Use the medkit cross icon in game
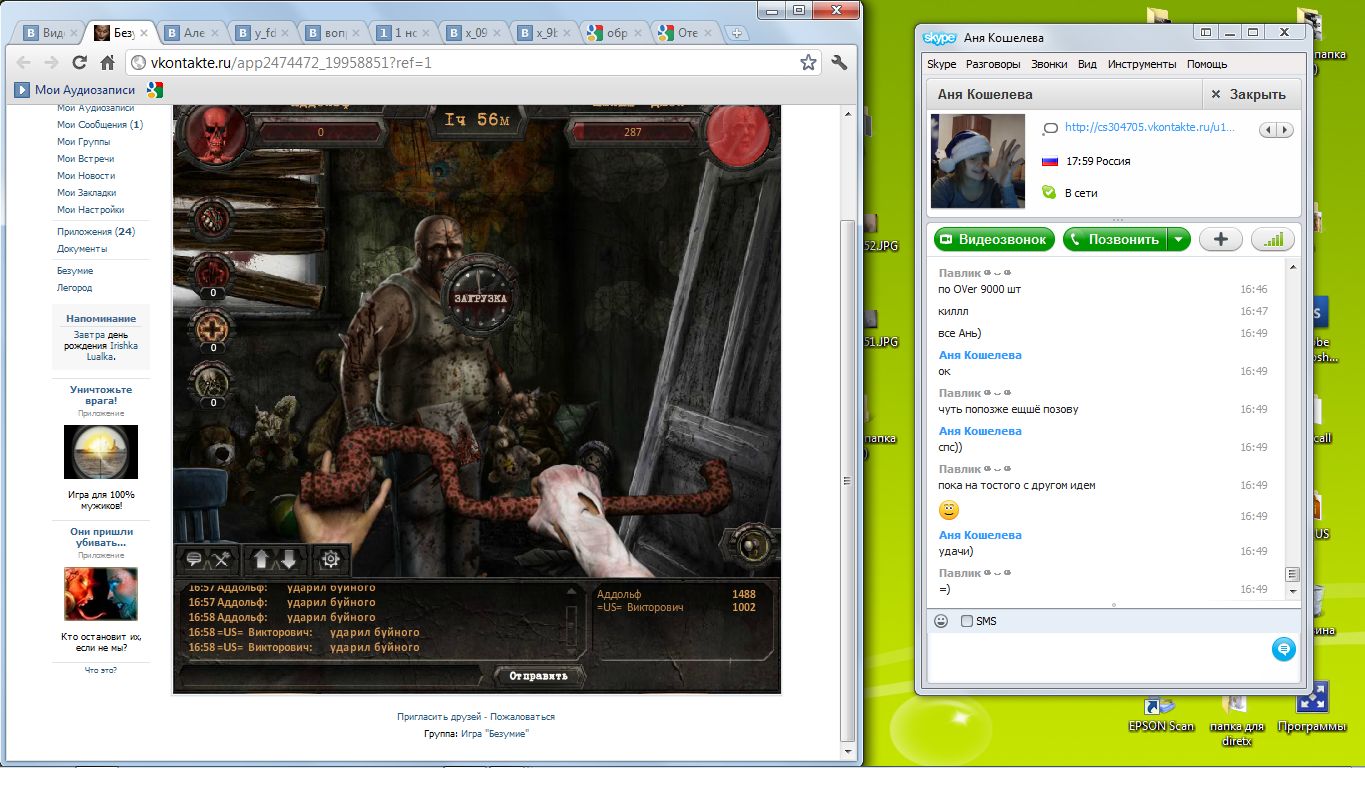Viewport: 1365px width, 788px height. [x=211, y=327]
